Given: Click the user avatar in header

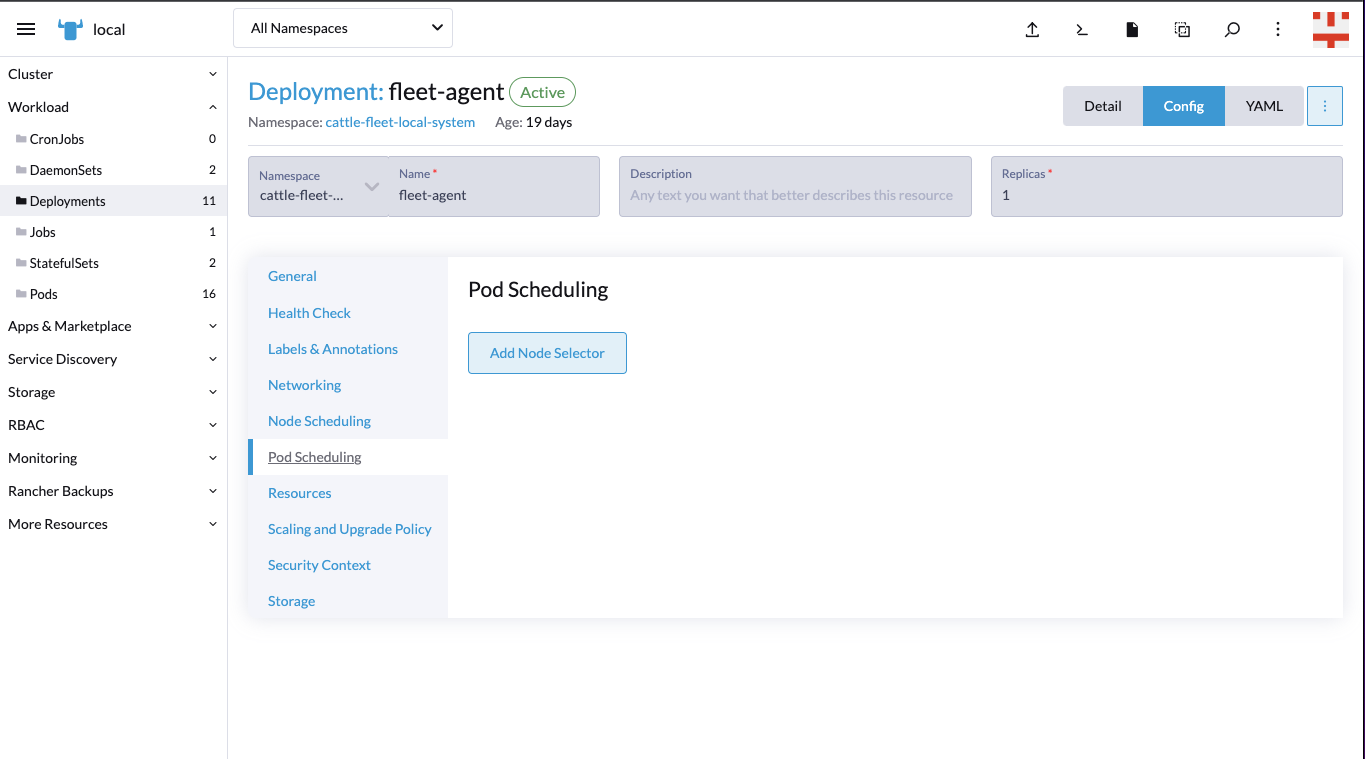Looking at the screenshot, I should pyautogui.click(x=1331, y=29).
